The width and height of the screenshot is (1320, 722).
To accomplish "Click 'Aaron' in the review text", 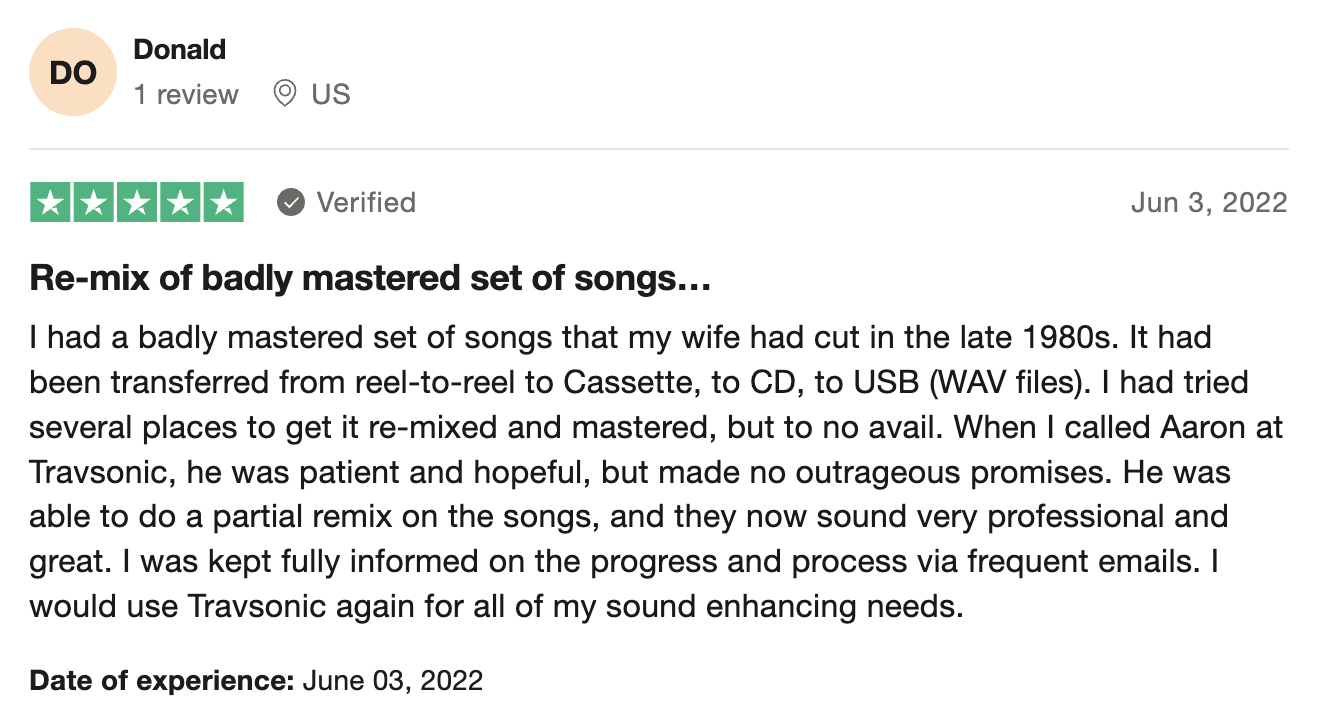I will [1198, 427].
